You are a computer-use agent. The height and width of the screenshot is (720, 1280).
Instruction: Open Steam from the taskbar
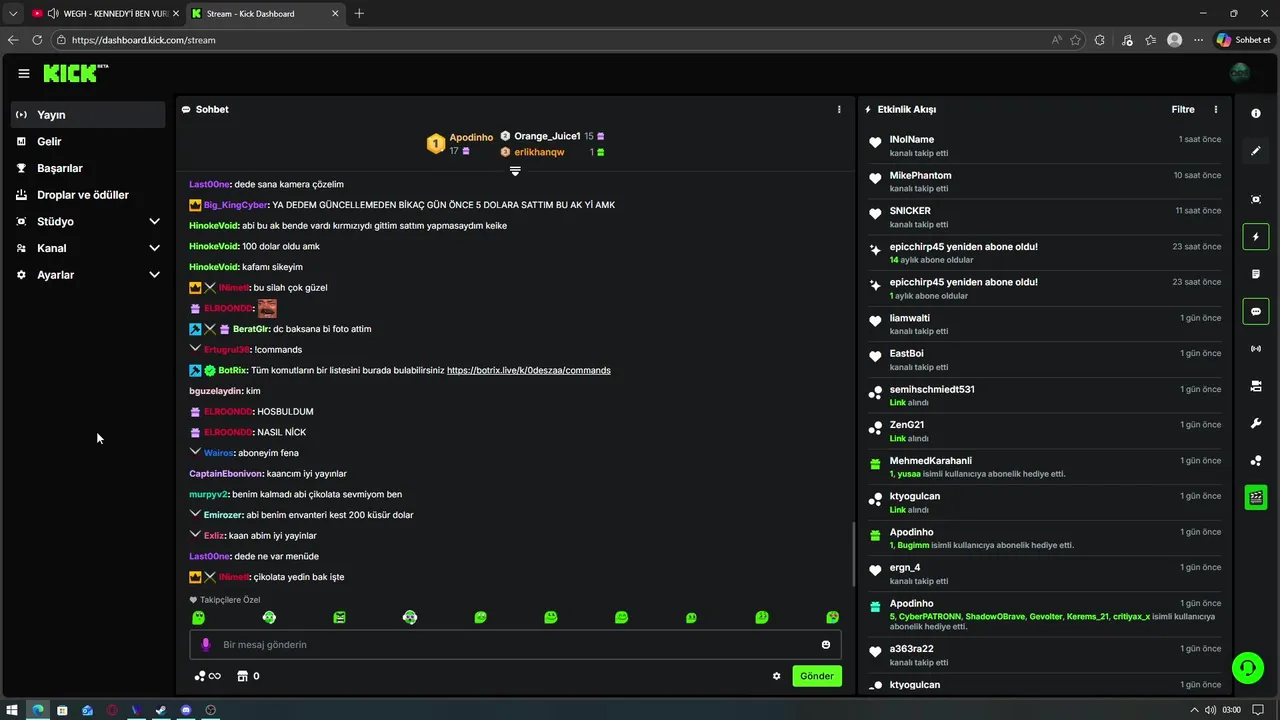[x=161, y=710]
